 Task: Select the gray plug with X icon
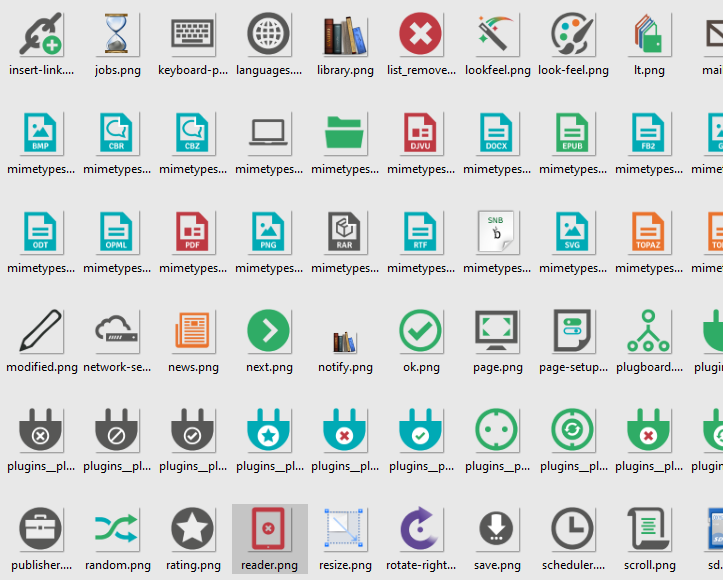tap(40, 430)
